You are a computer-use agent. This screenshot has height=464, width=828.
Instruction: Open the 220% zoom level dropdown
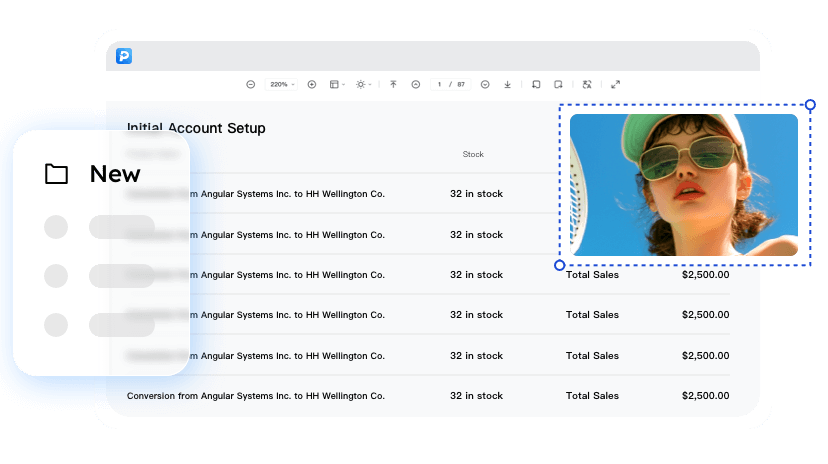coord(281,85)
